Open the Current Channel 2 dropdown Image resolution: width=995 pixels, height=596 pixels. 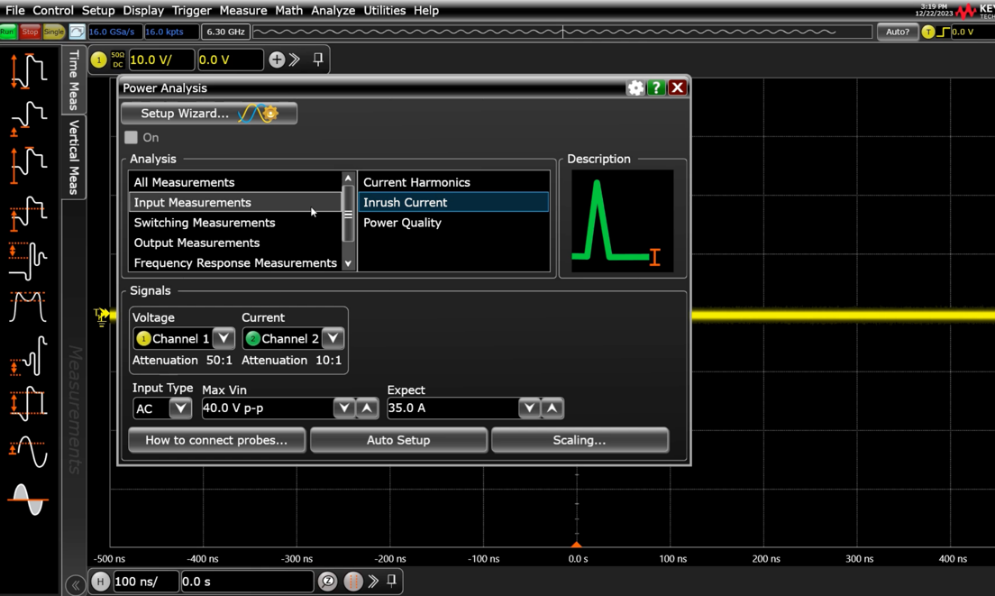pyautogui.click(x=333, y=339)
